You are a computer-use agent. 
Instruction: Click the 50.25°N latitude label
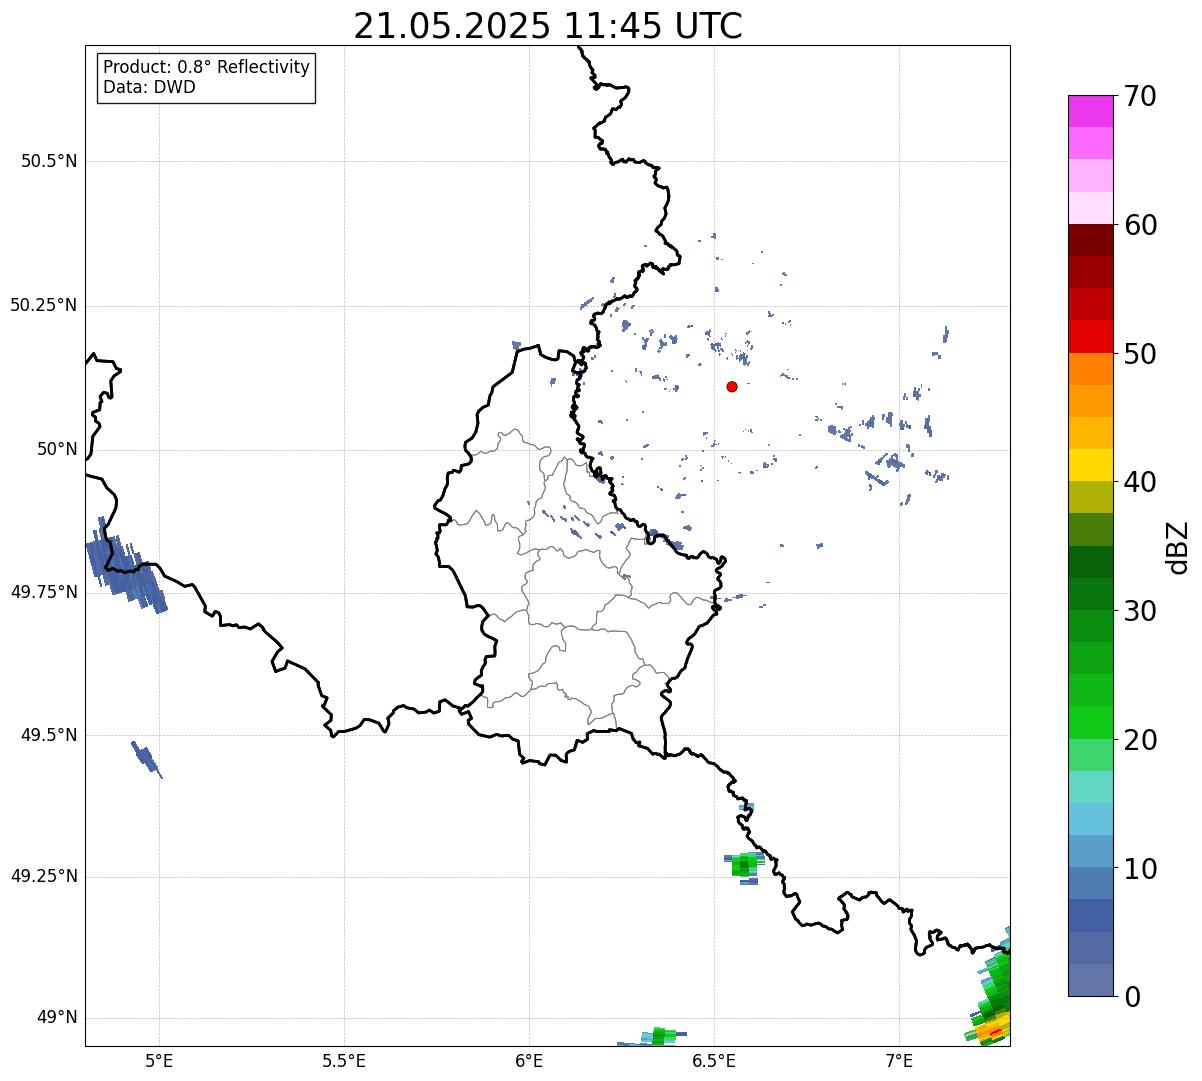pos(43,305)
